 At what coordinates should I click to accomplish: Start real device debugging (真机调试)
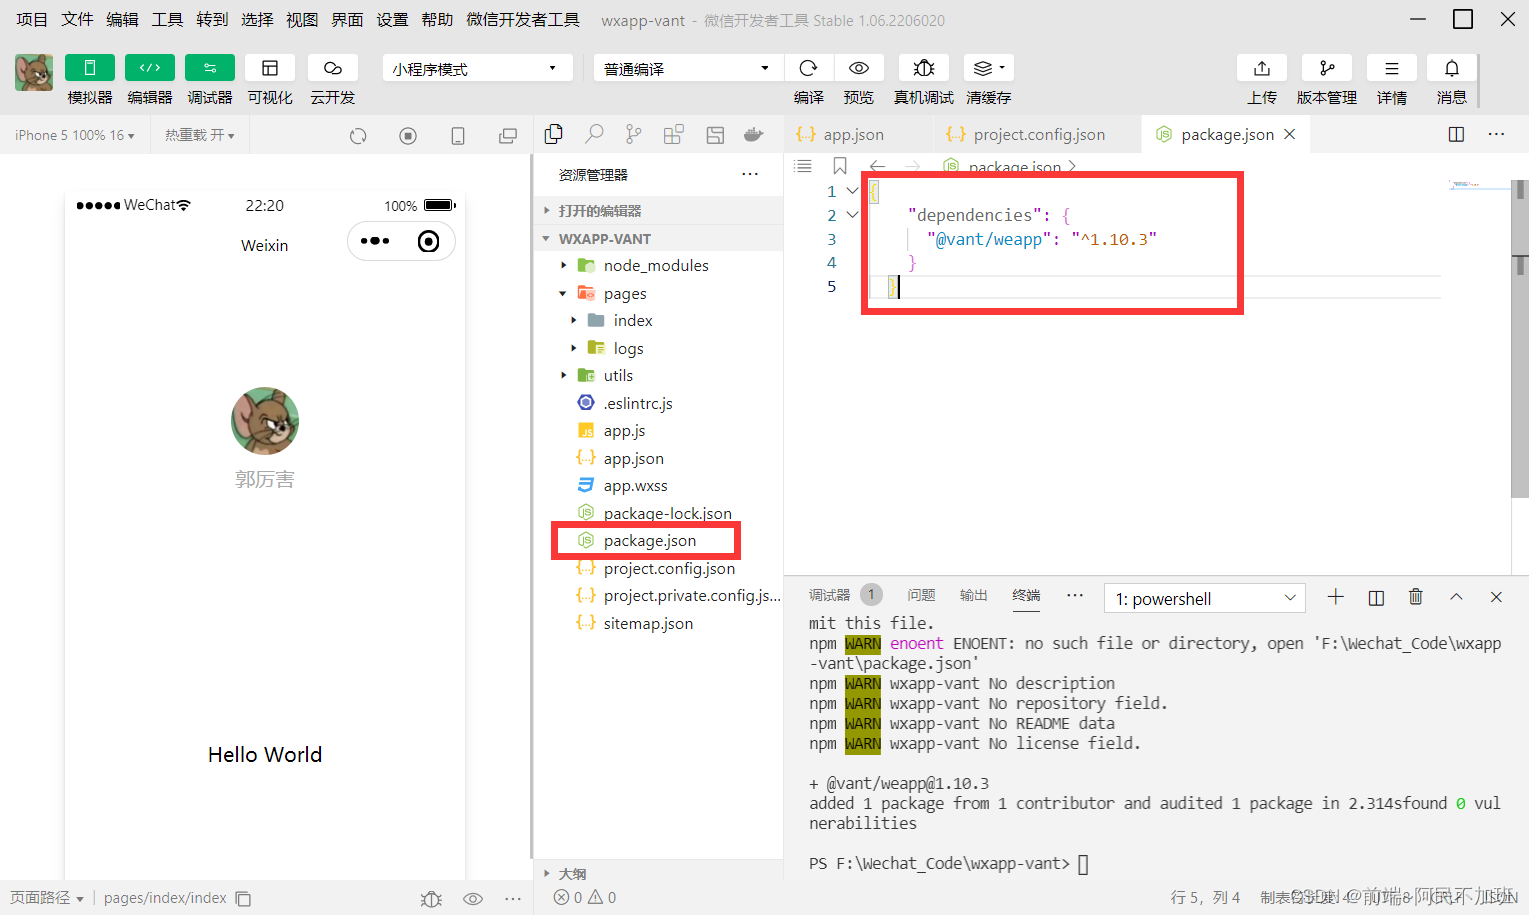[x=924, y=67]
